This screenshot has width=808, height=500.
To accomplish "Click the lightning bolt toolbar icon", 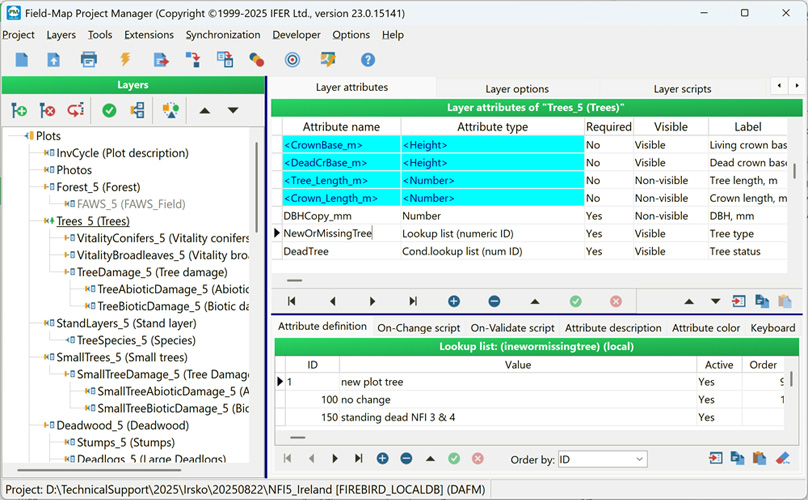I will (125, 60).
